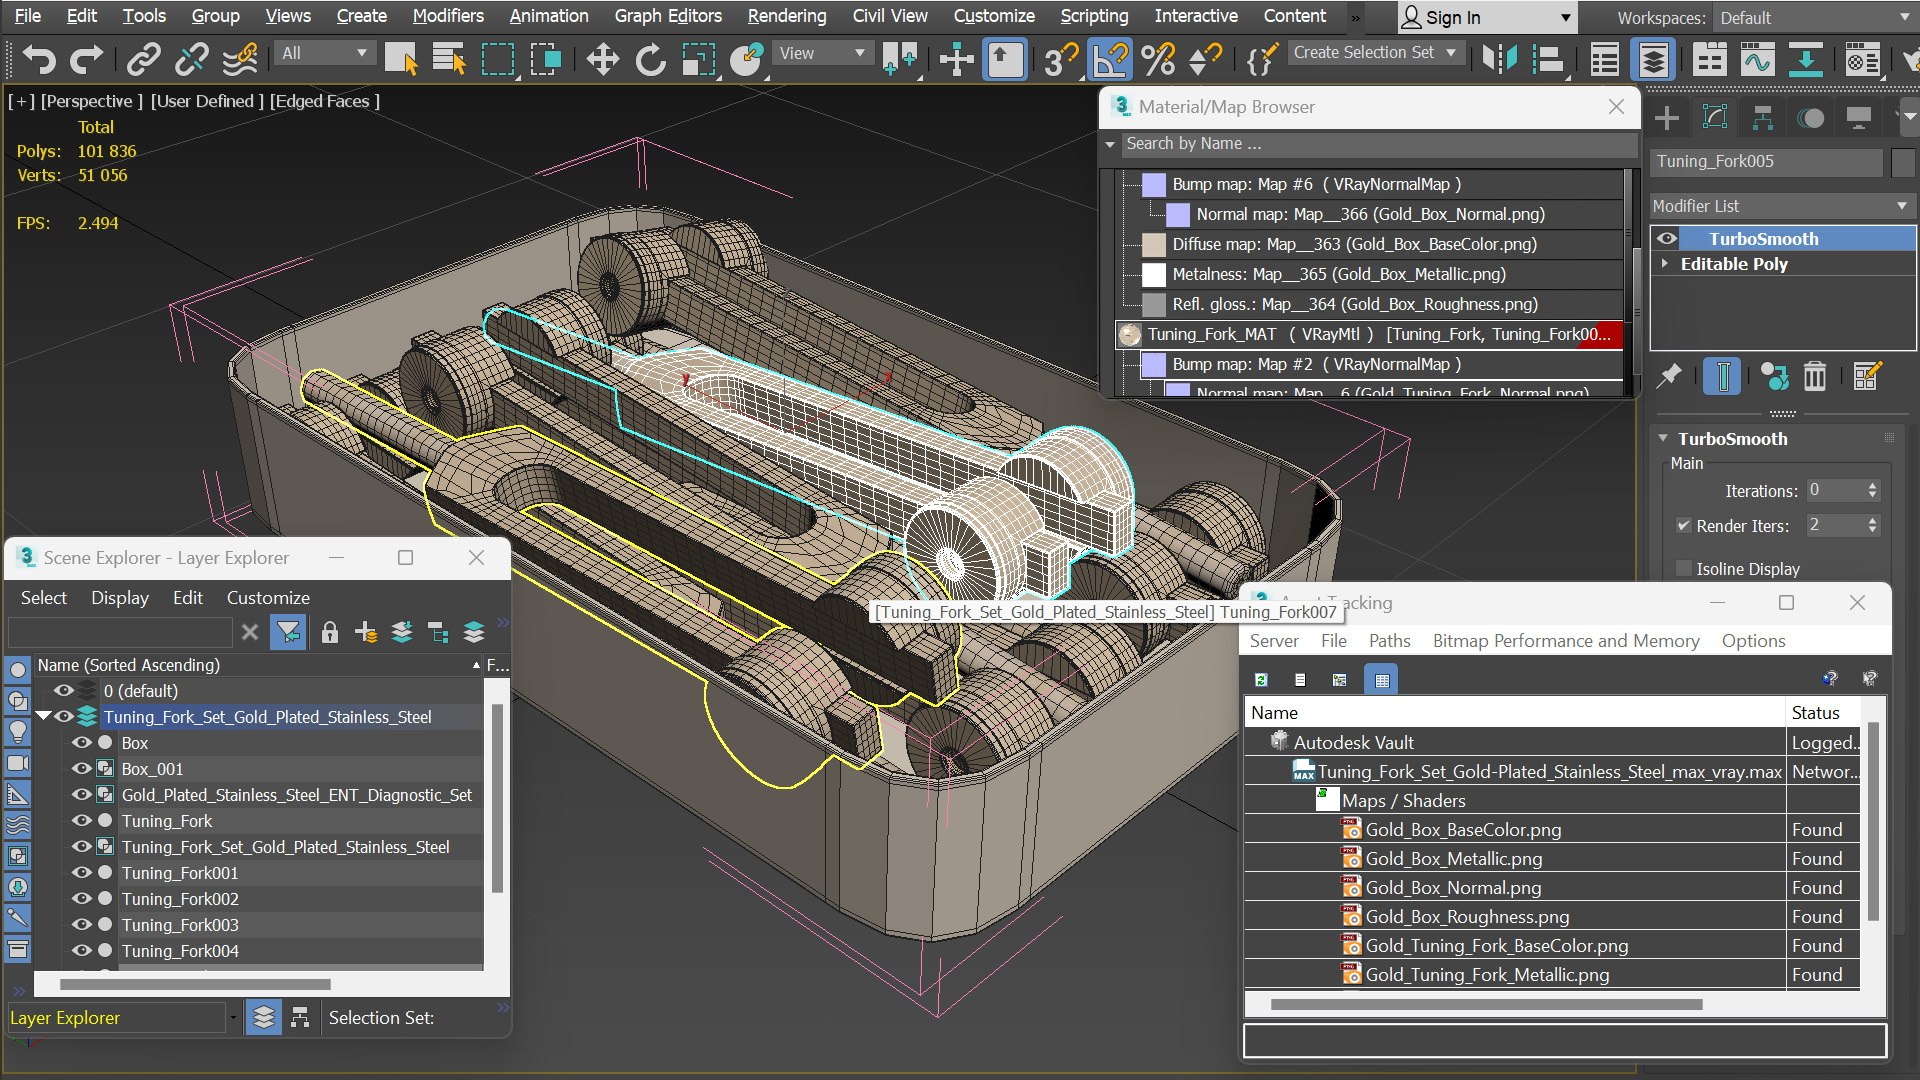Open the Create tab plus icon
This screenshot has height=1080, width=1920.
(x=1667, y=118)
